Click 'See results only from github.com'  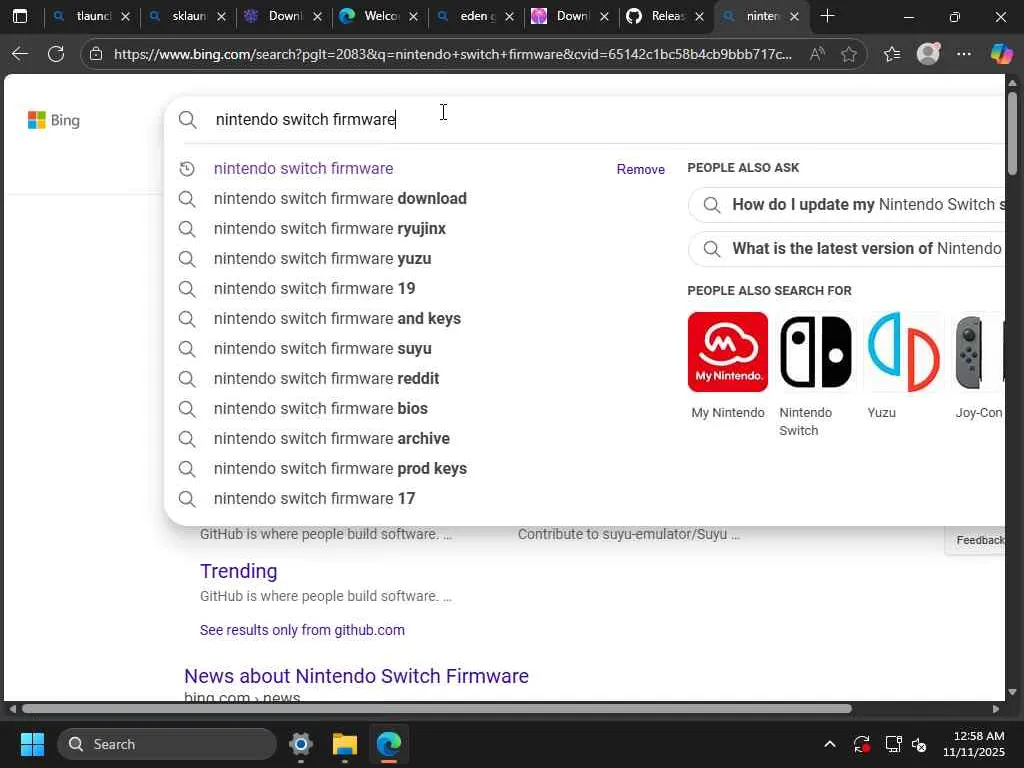point(302,630)
